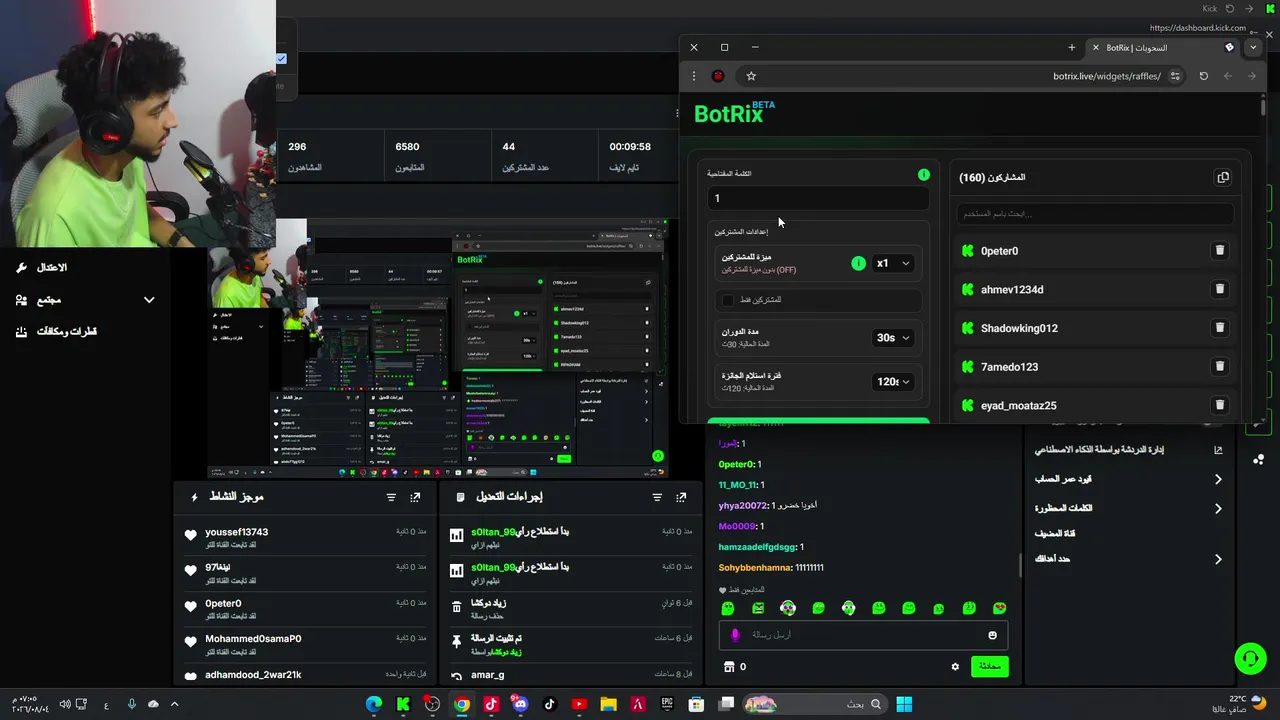Launch Discord from the taskbar
Image resolution: width=1280 pixels, height=720 pixels.
point(520,704)
